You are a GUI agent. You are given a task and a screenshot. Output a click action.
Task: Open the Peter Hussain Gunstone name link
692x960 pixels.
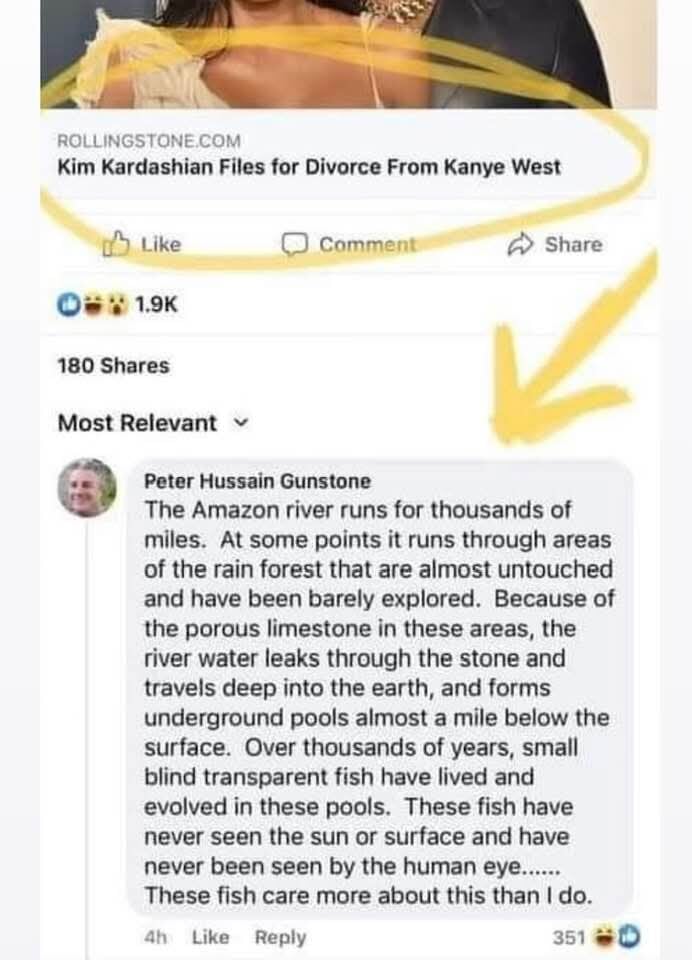[257, 481]
